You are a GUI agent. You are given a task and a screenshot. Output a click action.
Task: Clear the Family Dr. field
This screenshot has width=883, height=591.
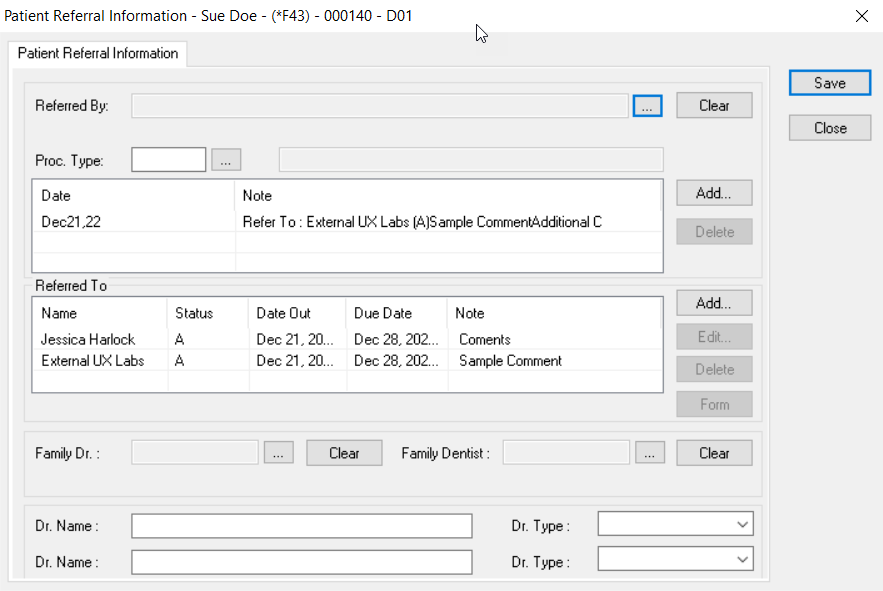tap(344, 453)
